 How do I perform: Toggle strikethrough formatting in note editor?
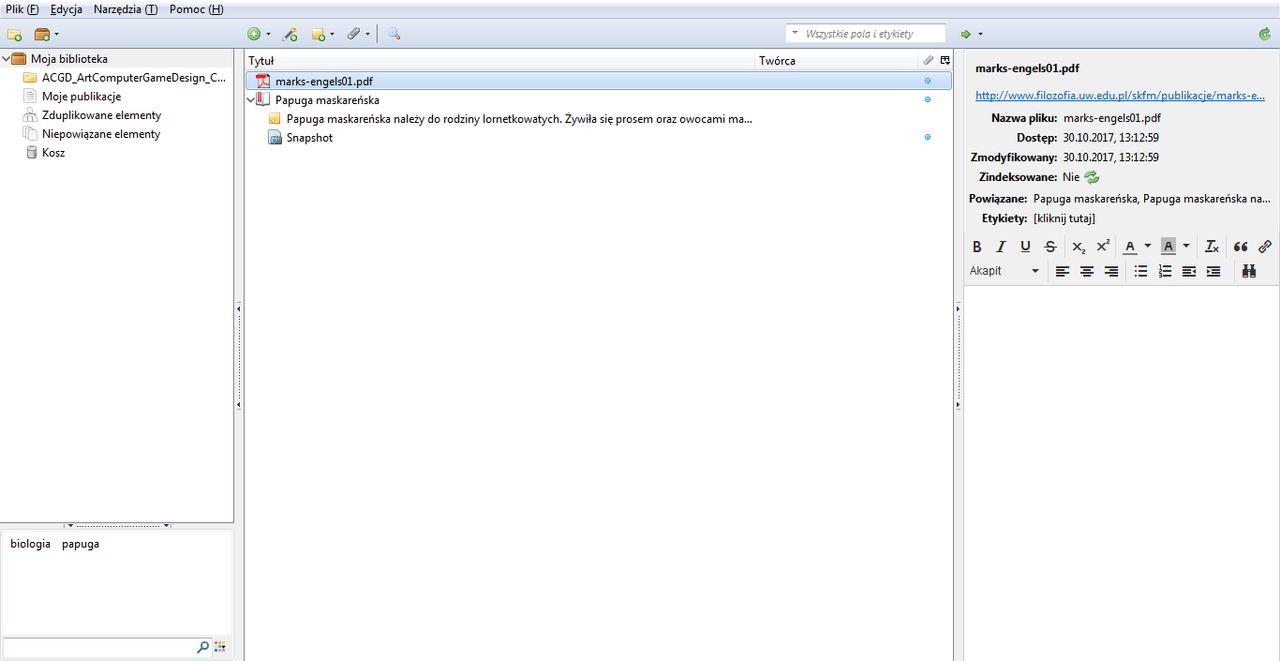(1050, 246)
